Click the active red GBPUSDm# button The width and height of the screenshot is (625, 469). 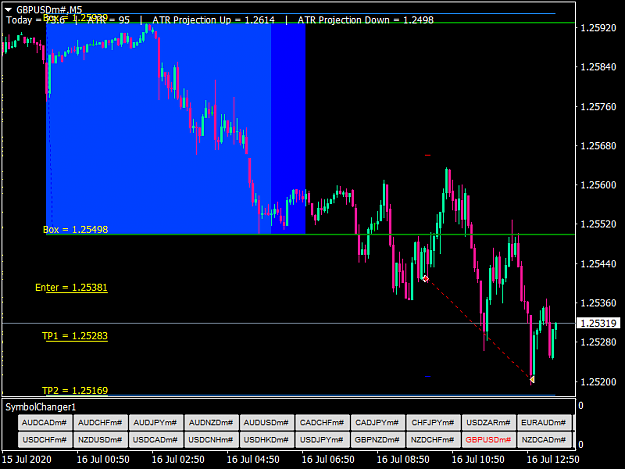tap(488, 440)
